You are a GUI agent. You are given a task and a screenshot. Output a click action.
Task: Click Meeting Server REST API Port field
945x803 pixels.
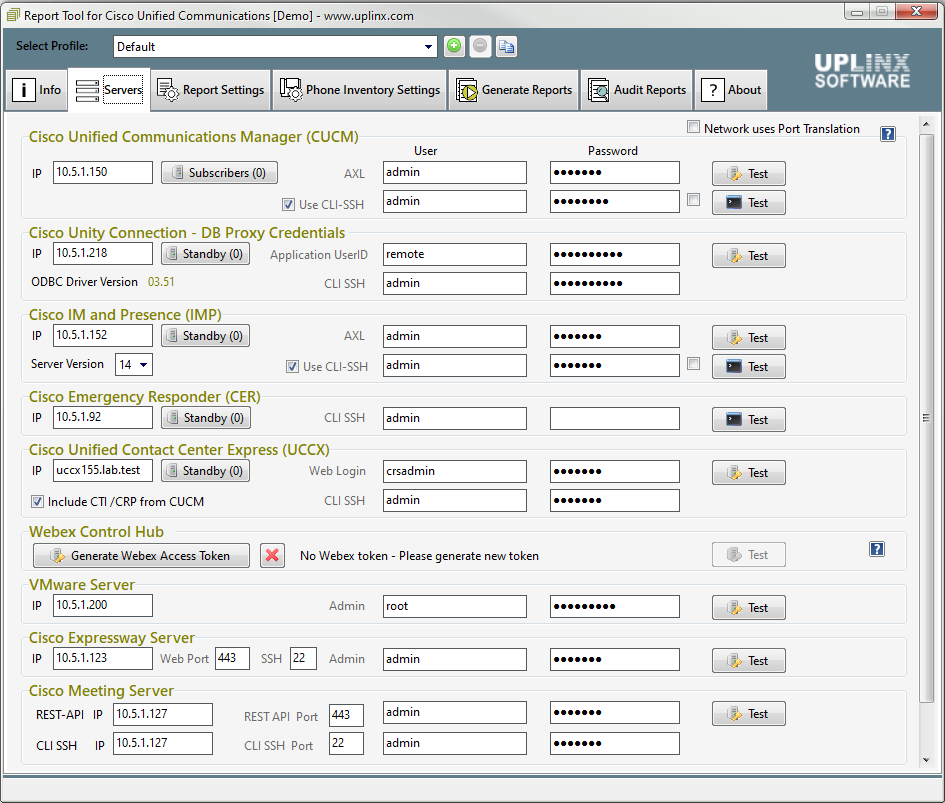point(347,716)
